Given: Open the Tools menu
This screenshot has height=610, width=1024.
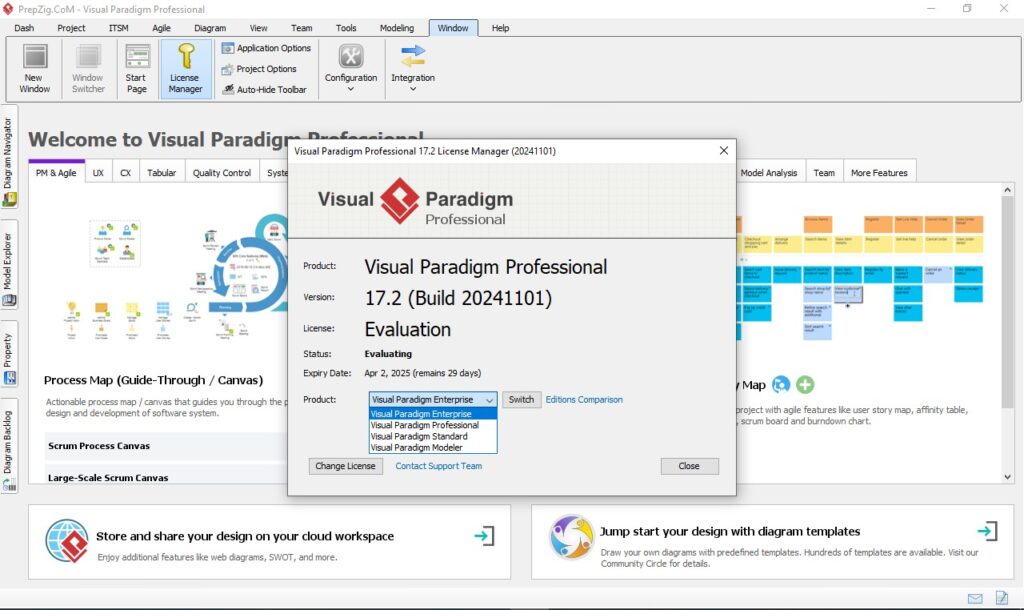Looking at the screenshot, I should click(x=346, y=28).
